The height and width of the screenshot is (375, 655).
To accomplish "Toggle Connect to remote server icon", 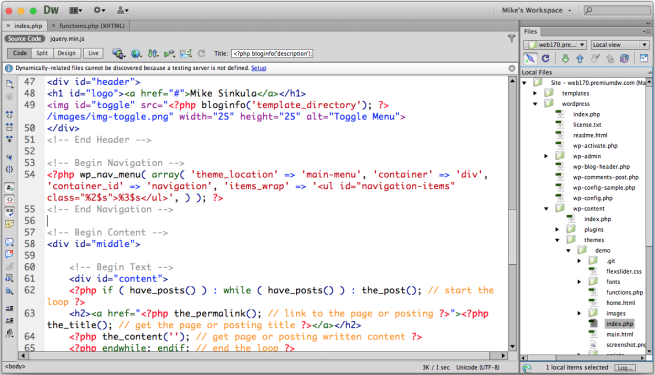I will [x=530, y=58].
